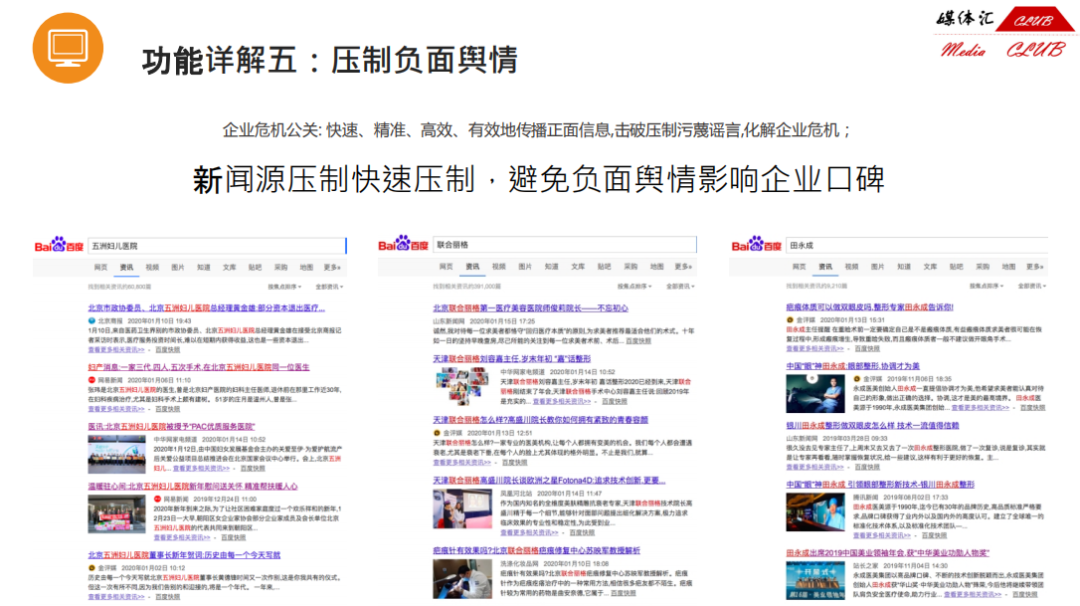Click the Media CLUB logo
This screenshot has height=606, width=1080.
(1002, 34)
